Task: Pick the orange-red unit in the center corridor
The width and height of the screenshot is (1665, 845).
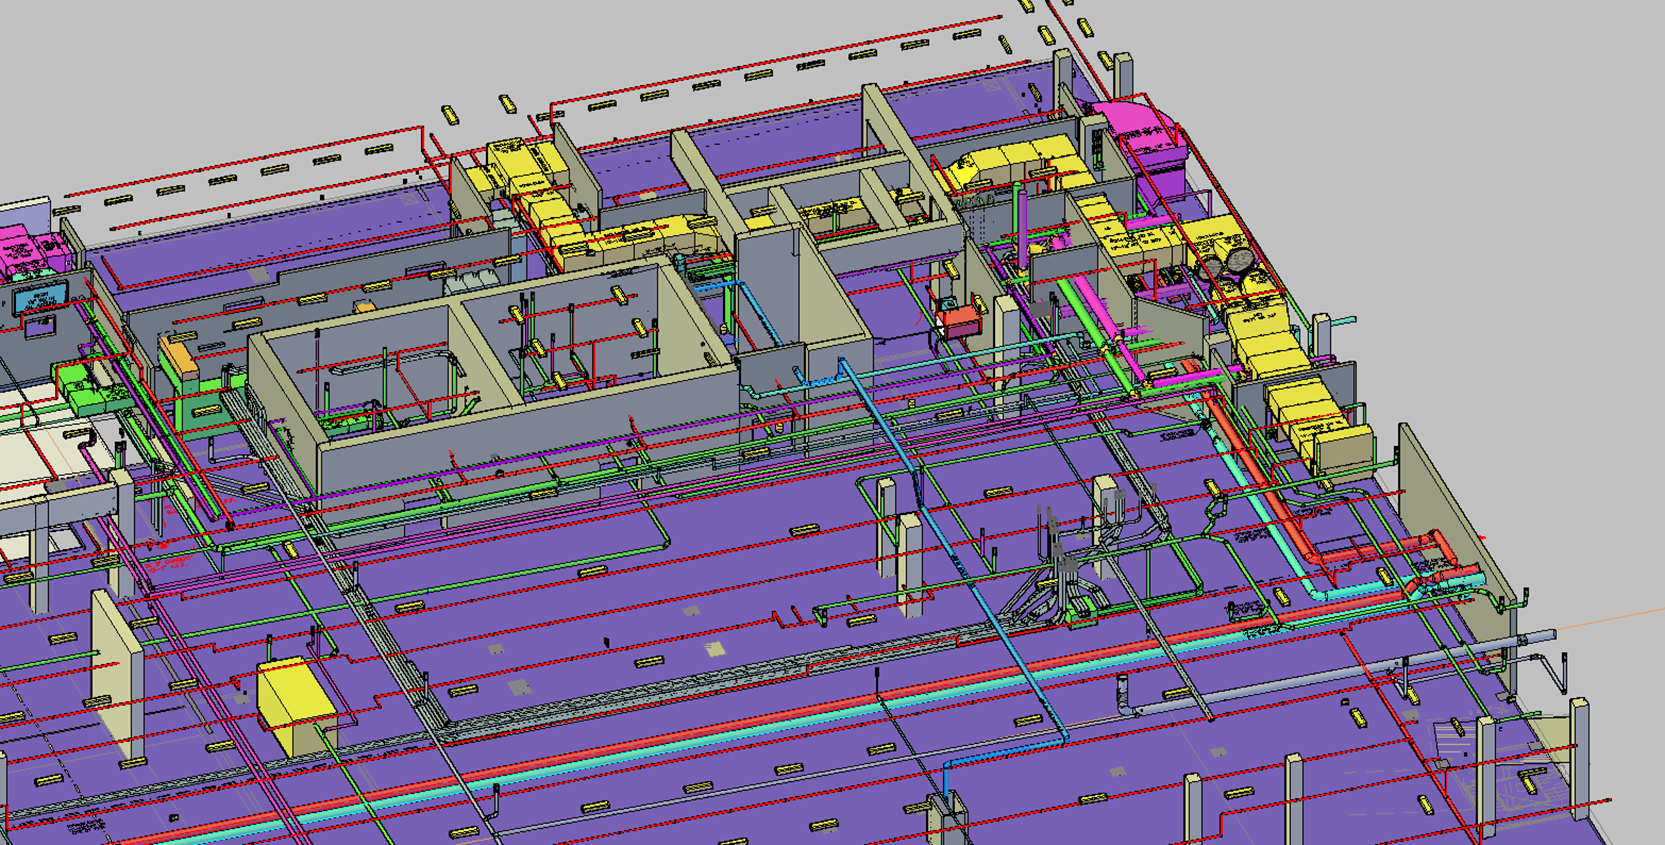Action: (959, 321)
